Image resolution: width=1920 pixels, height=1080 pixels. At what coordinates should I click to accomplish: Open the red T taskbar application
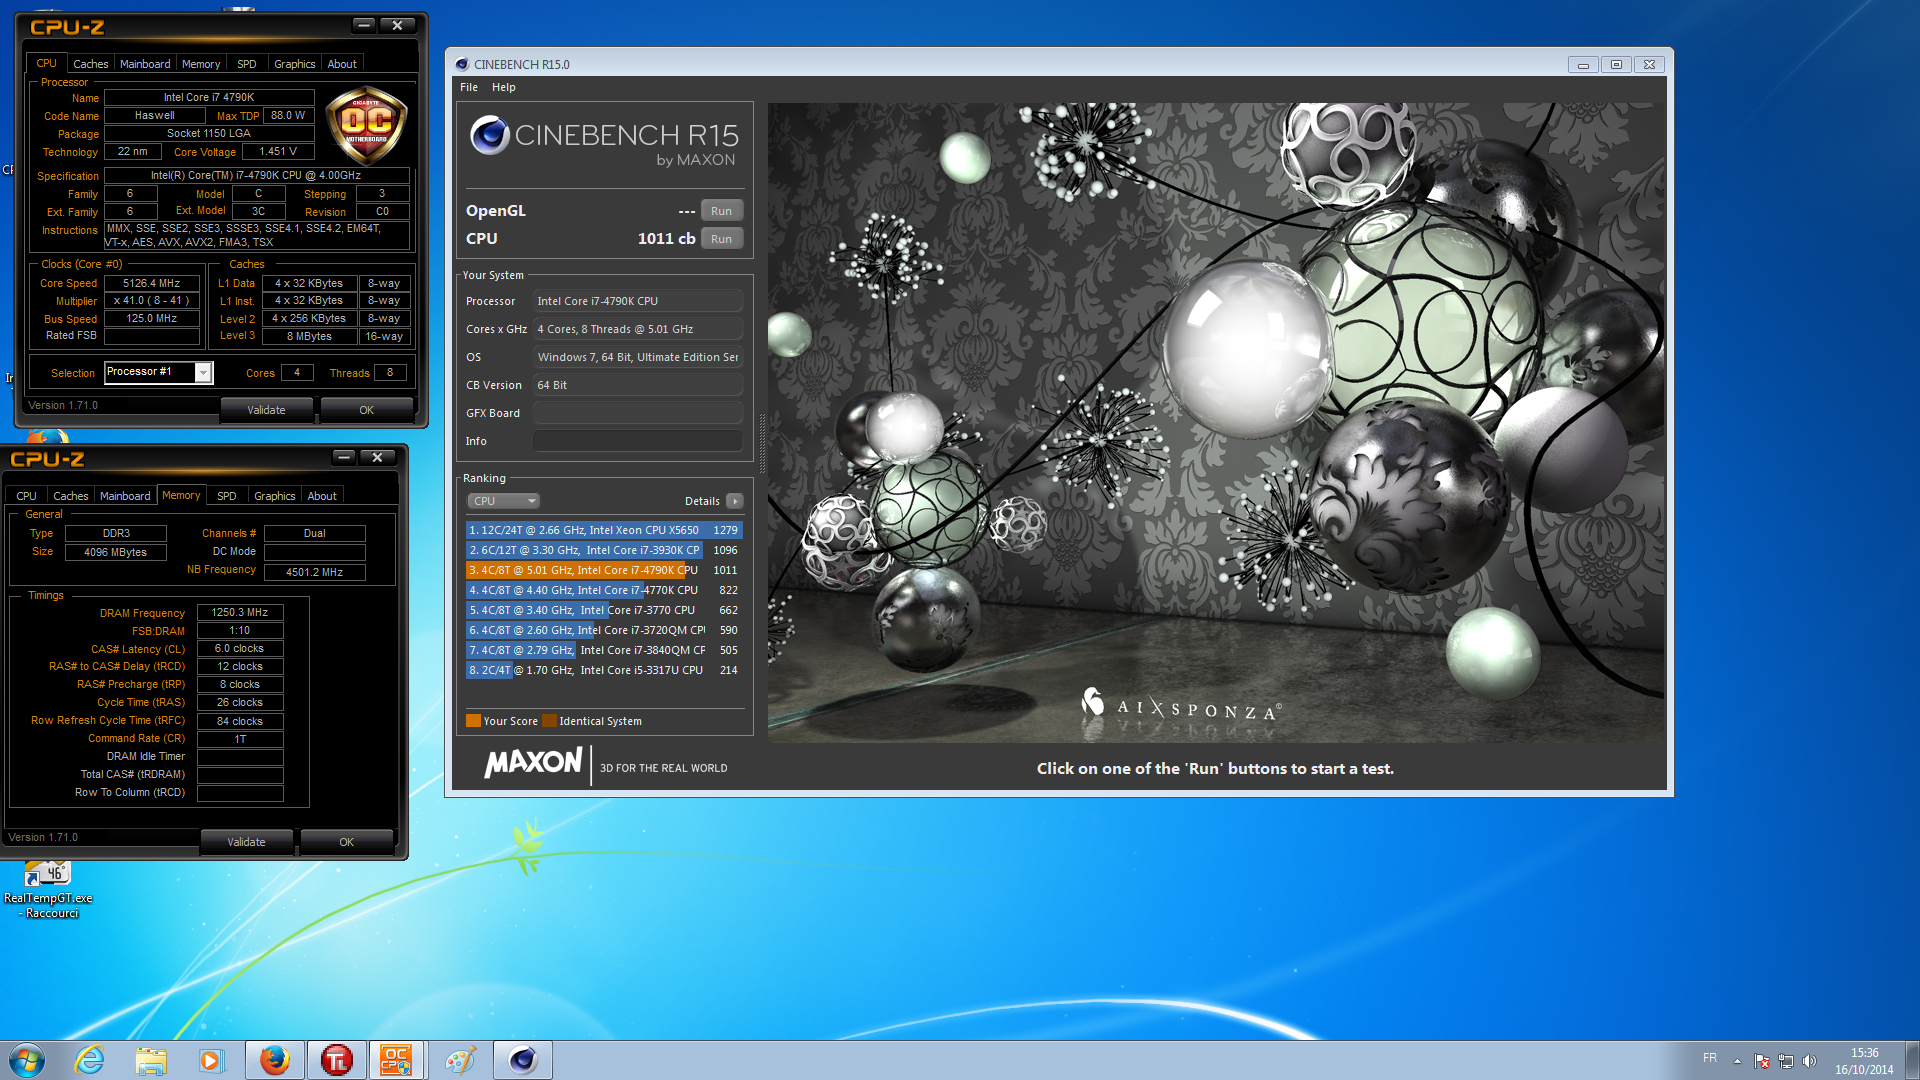point(336,1060)
